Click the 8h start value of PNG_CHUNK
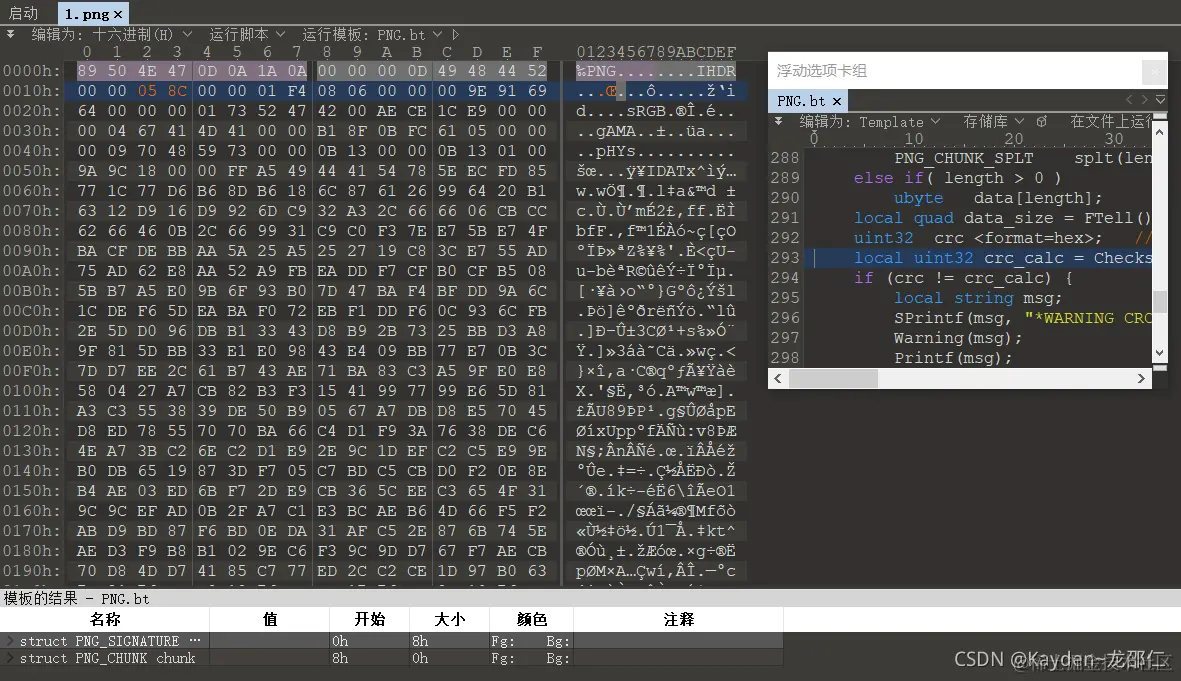The height and width of the screenshot is (681, 1181). (340, 658)
